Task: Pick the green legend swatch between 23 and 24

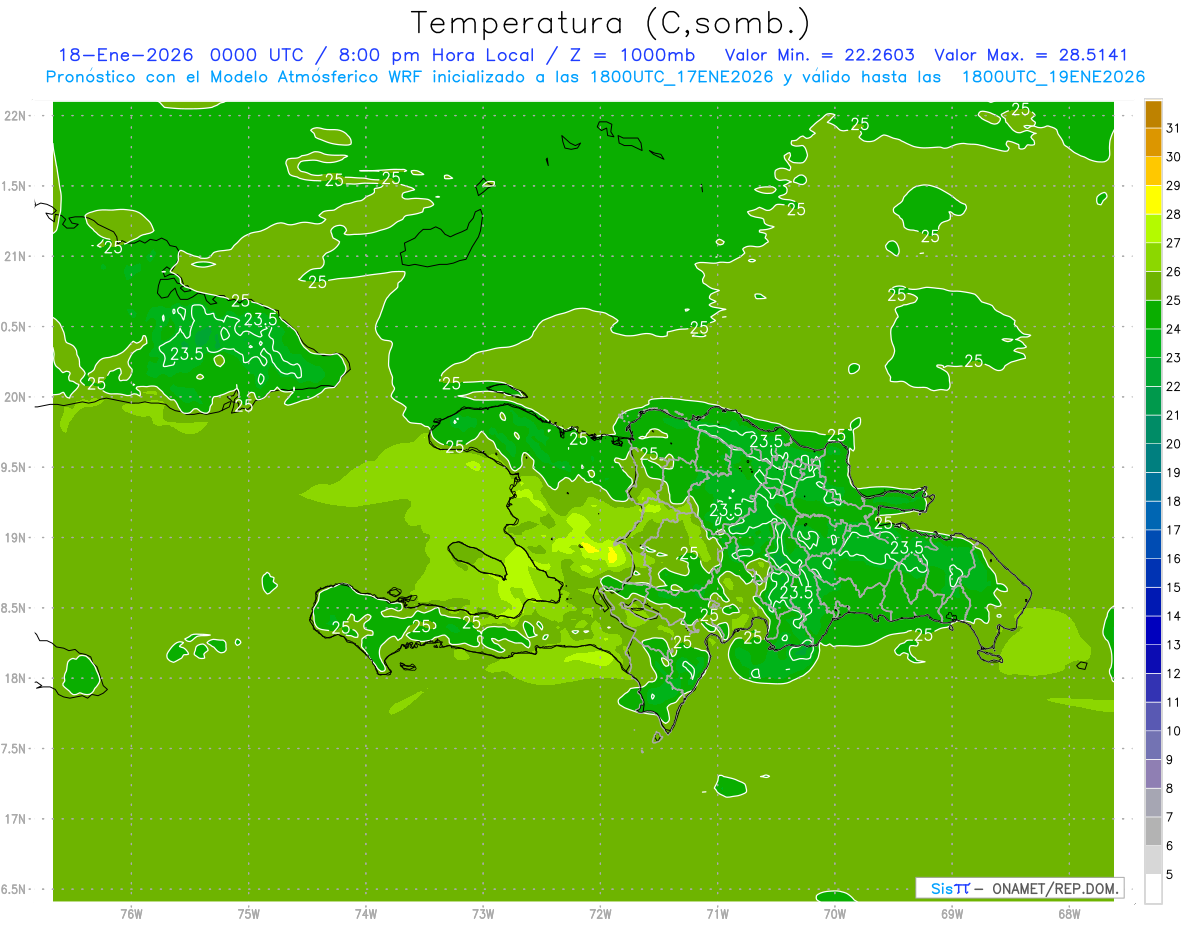Action: coord(1154,344)
